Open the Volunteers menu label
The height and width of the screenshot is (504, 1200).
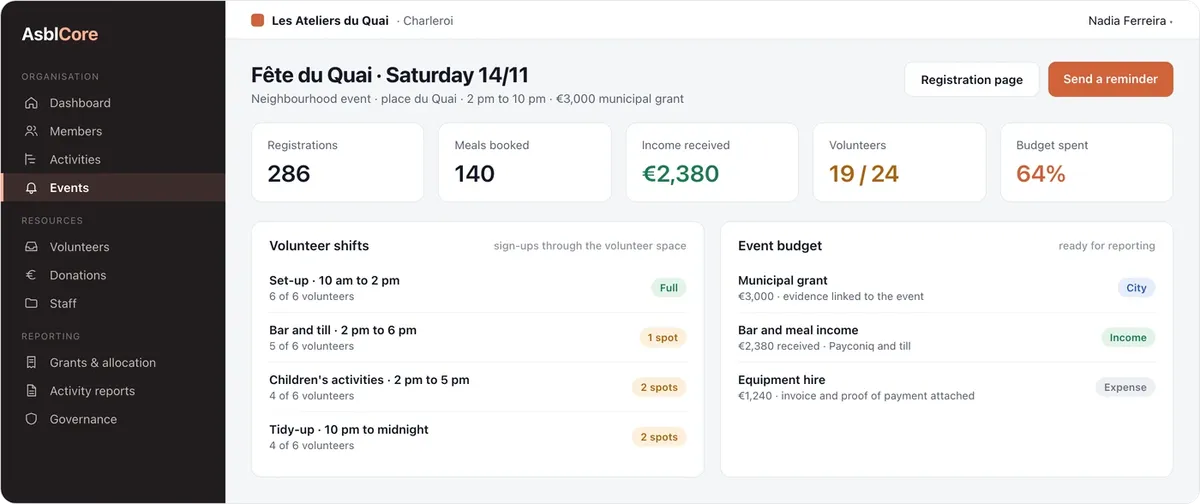[80, 247]
